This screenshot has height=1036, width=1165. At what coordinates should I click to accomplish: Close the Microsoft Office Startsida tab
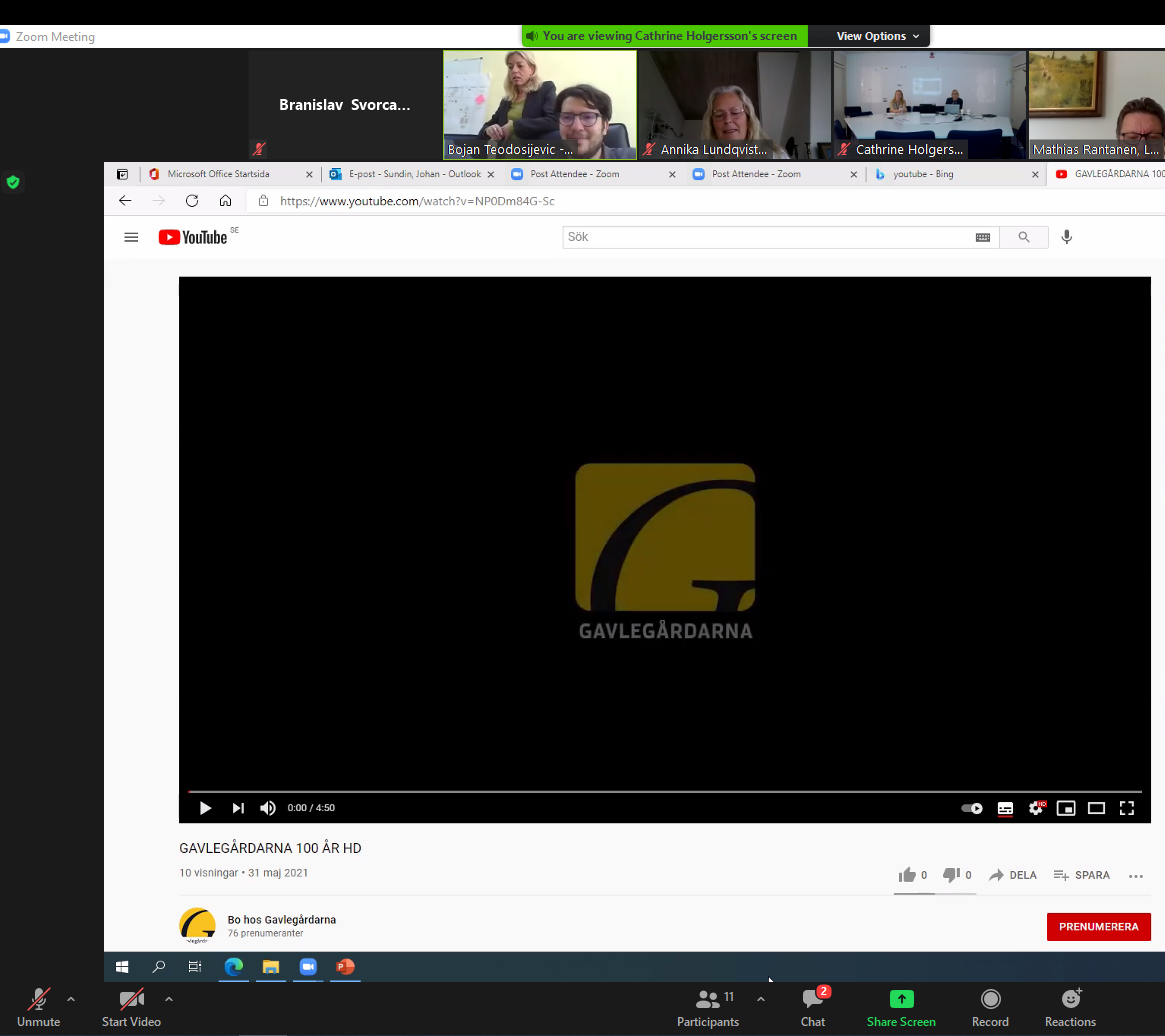point(309,175)
